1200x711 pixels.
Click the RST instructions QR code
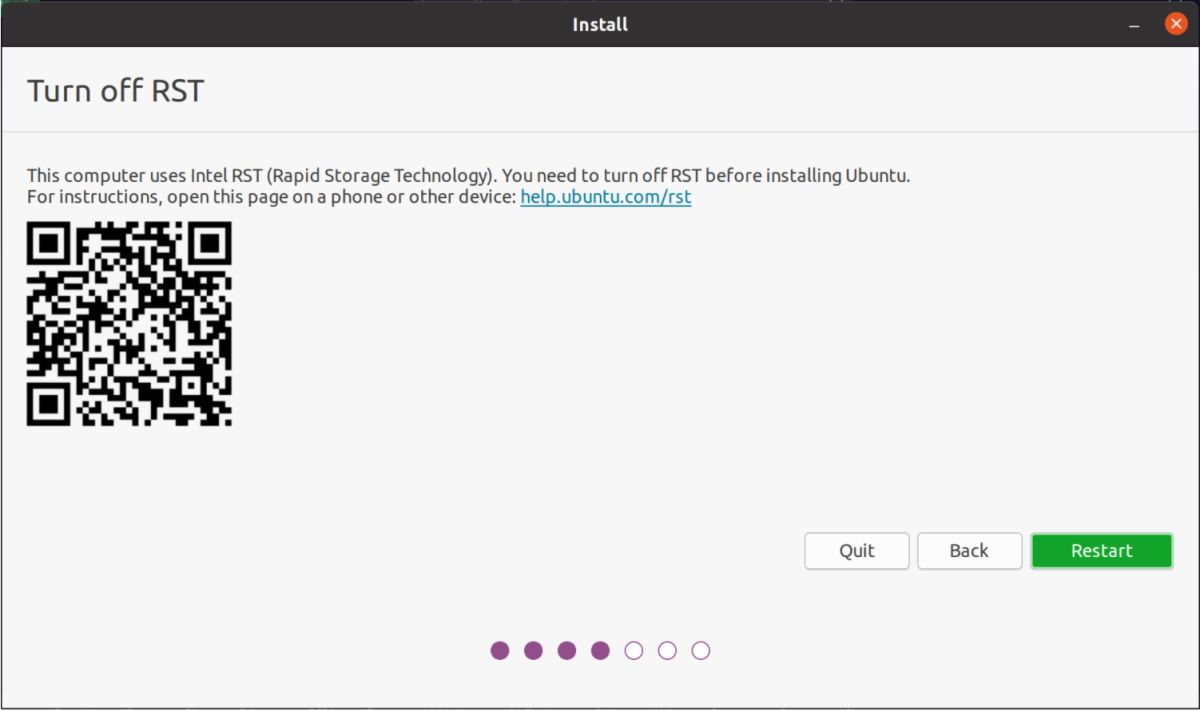[x=129, y=324]
